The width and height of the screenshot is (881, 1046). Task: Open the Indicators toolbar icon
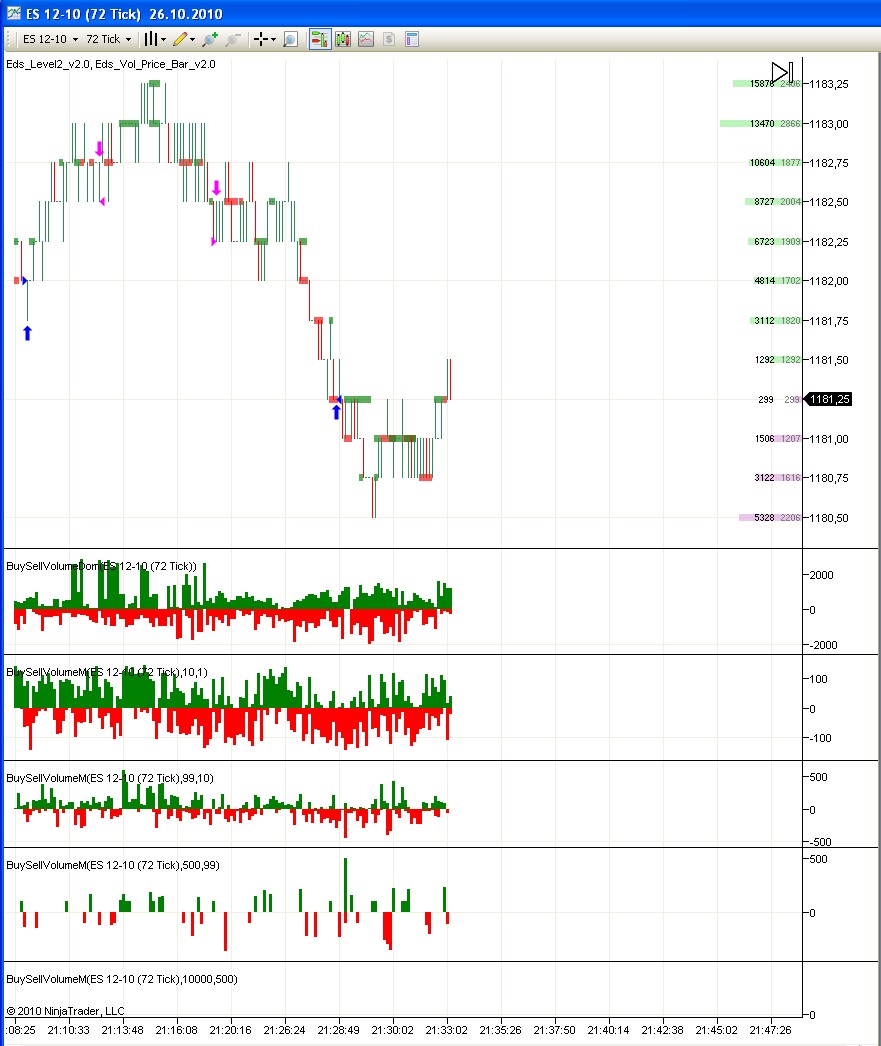point(366,39)
